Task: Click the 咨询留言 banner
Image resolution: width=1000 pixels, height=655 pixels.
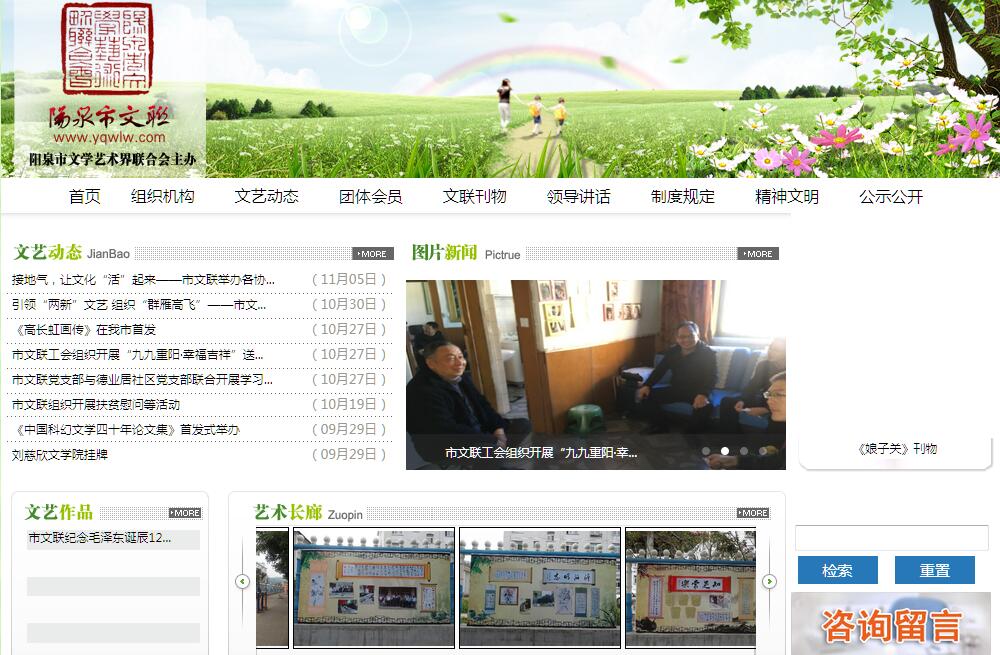Action: point(891,625)
